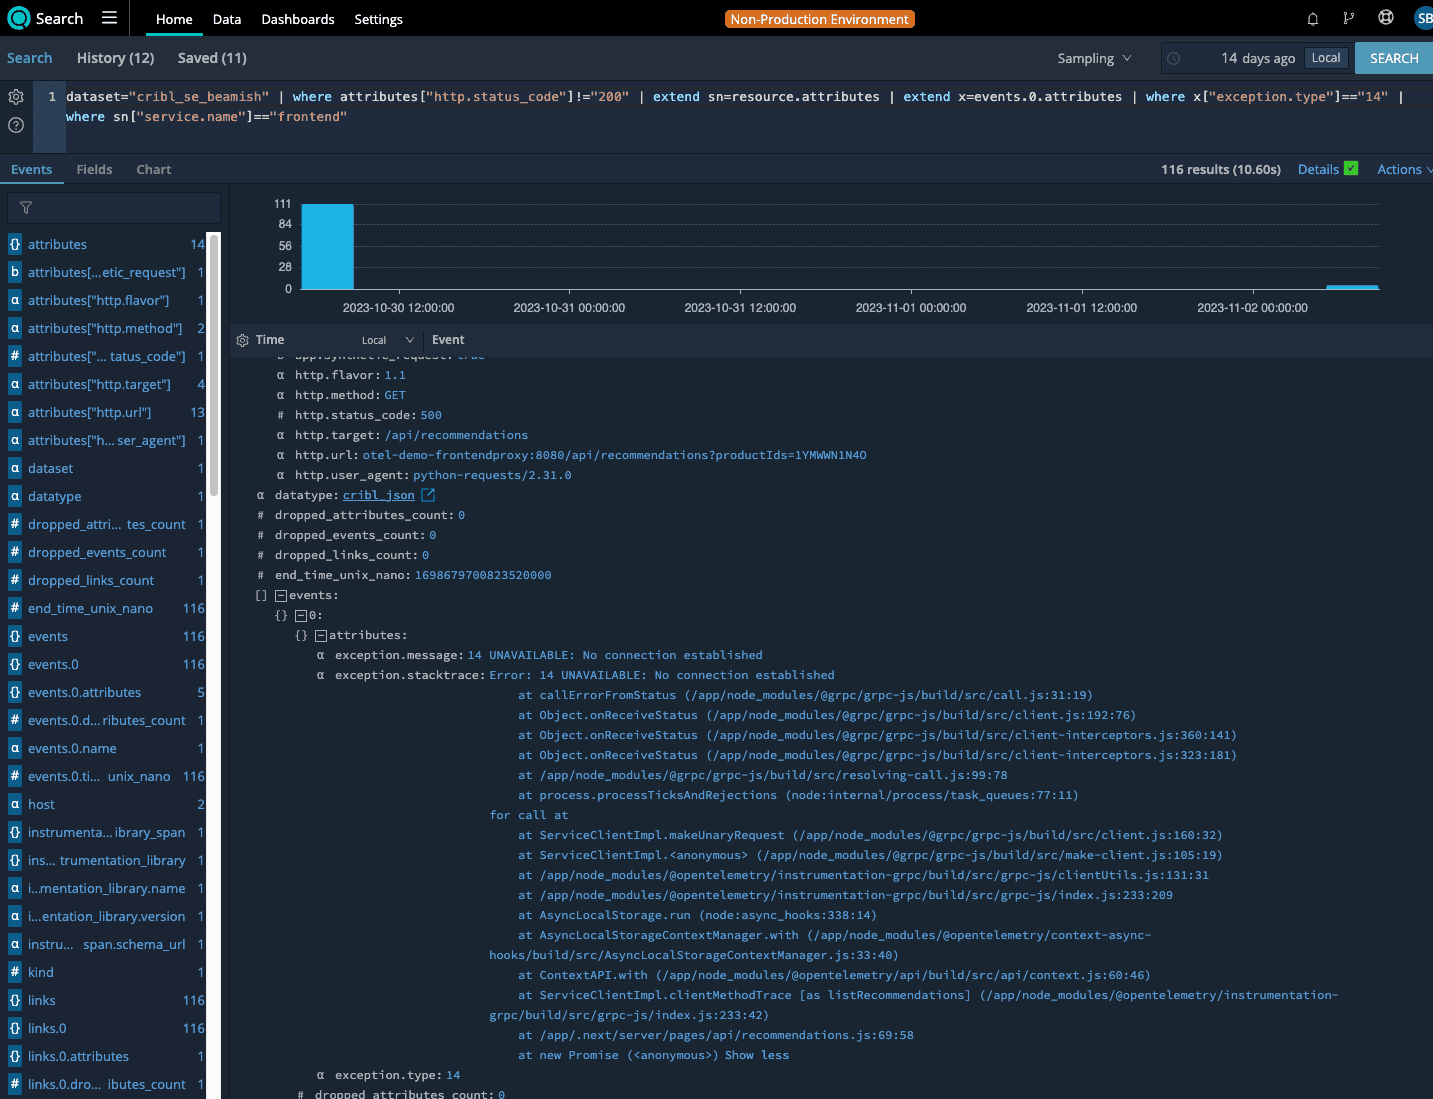Viewport: 1433px width, 1099px height.
Task: Open the Sampling dropdown
Action: (1094, 58)
